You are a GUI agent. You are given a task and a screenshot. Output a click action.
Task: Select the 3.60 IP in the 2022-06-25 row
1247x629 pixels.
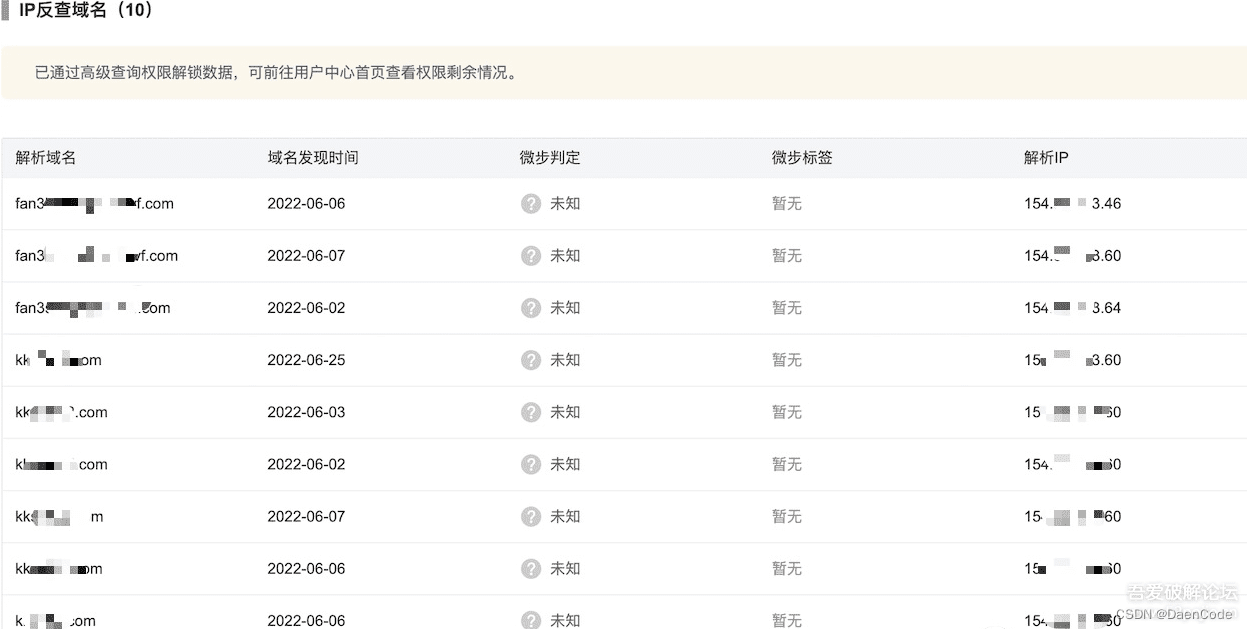[x=1072, y=360]
